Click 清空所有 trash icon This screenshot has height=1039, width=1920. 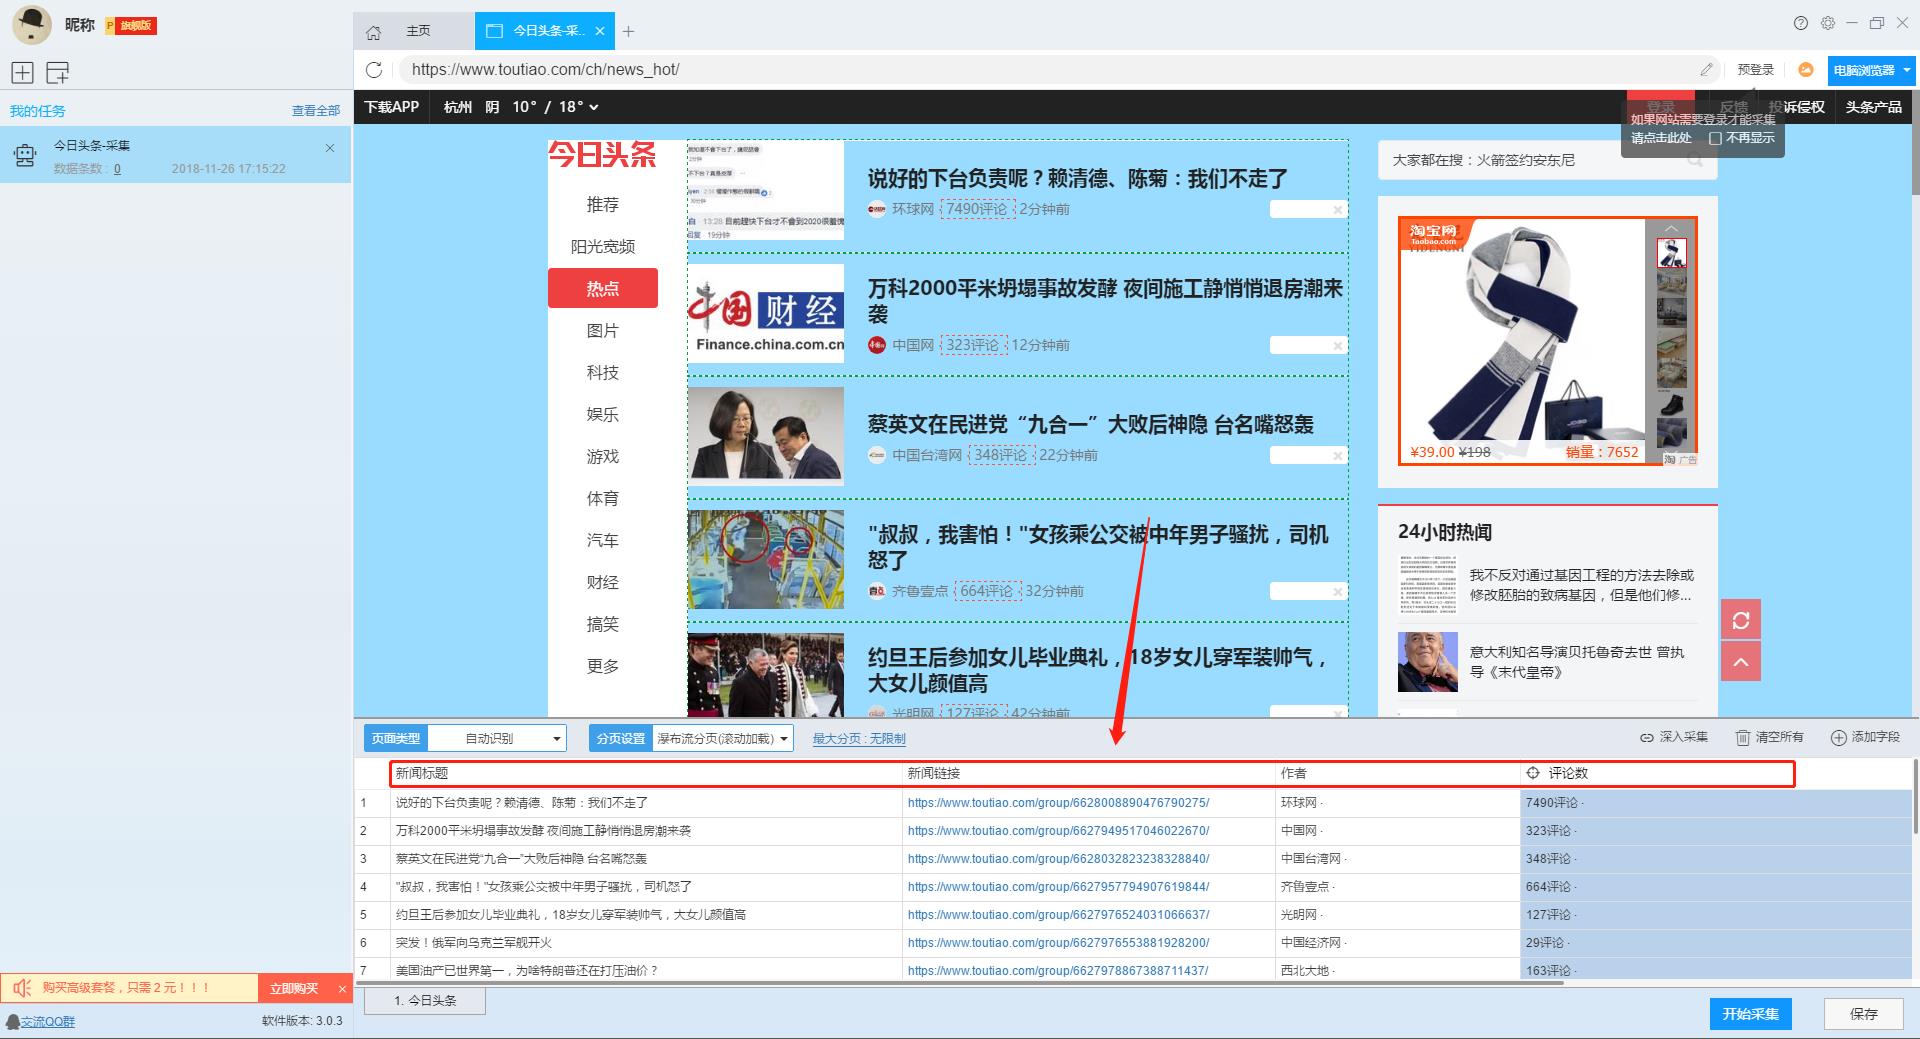coord(1743,737)
